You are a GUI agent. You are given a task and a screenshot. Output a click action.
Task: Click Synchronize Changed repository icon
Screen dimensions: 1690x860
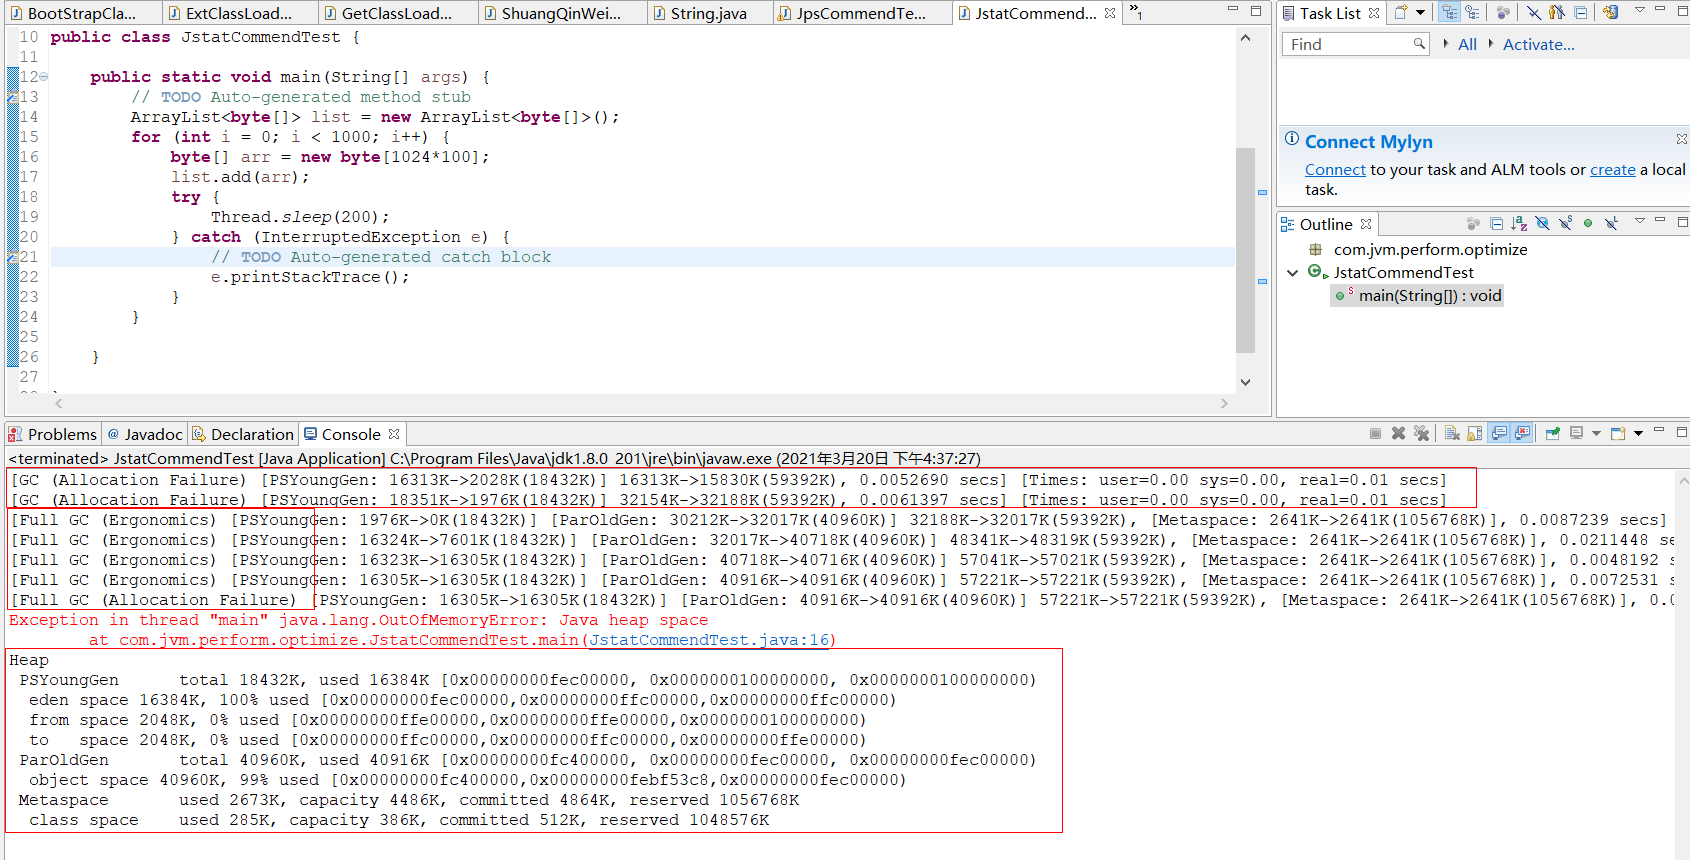(1610, 13)
